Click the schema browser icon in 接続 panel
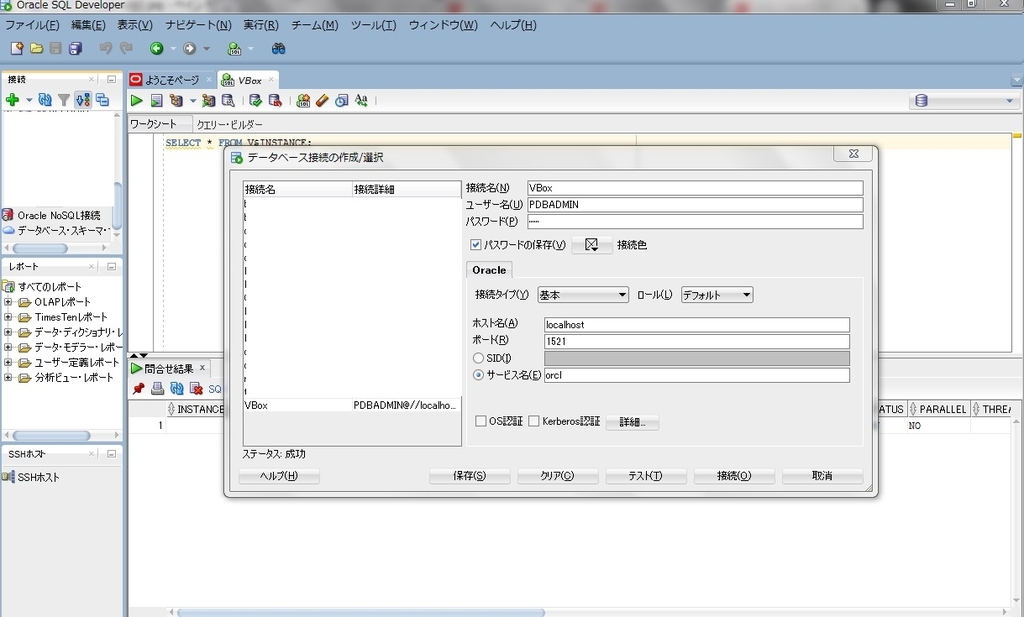1024x617 pixels. pyautogui.click(x=83, y=100)
